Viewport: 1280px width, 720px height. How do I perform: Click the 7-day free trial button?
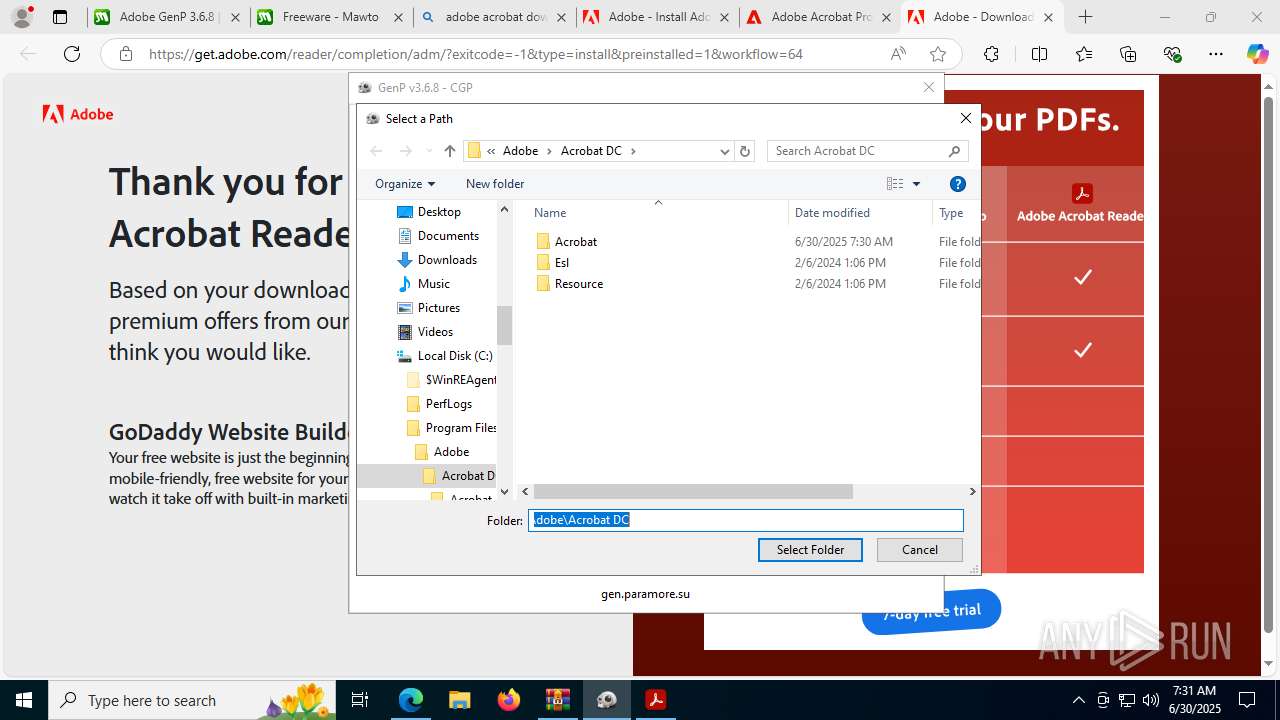tap(931, 612)
